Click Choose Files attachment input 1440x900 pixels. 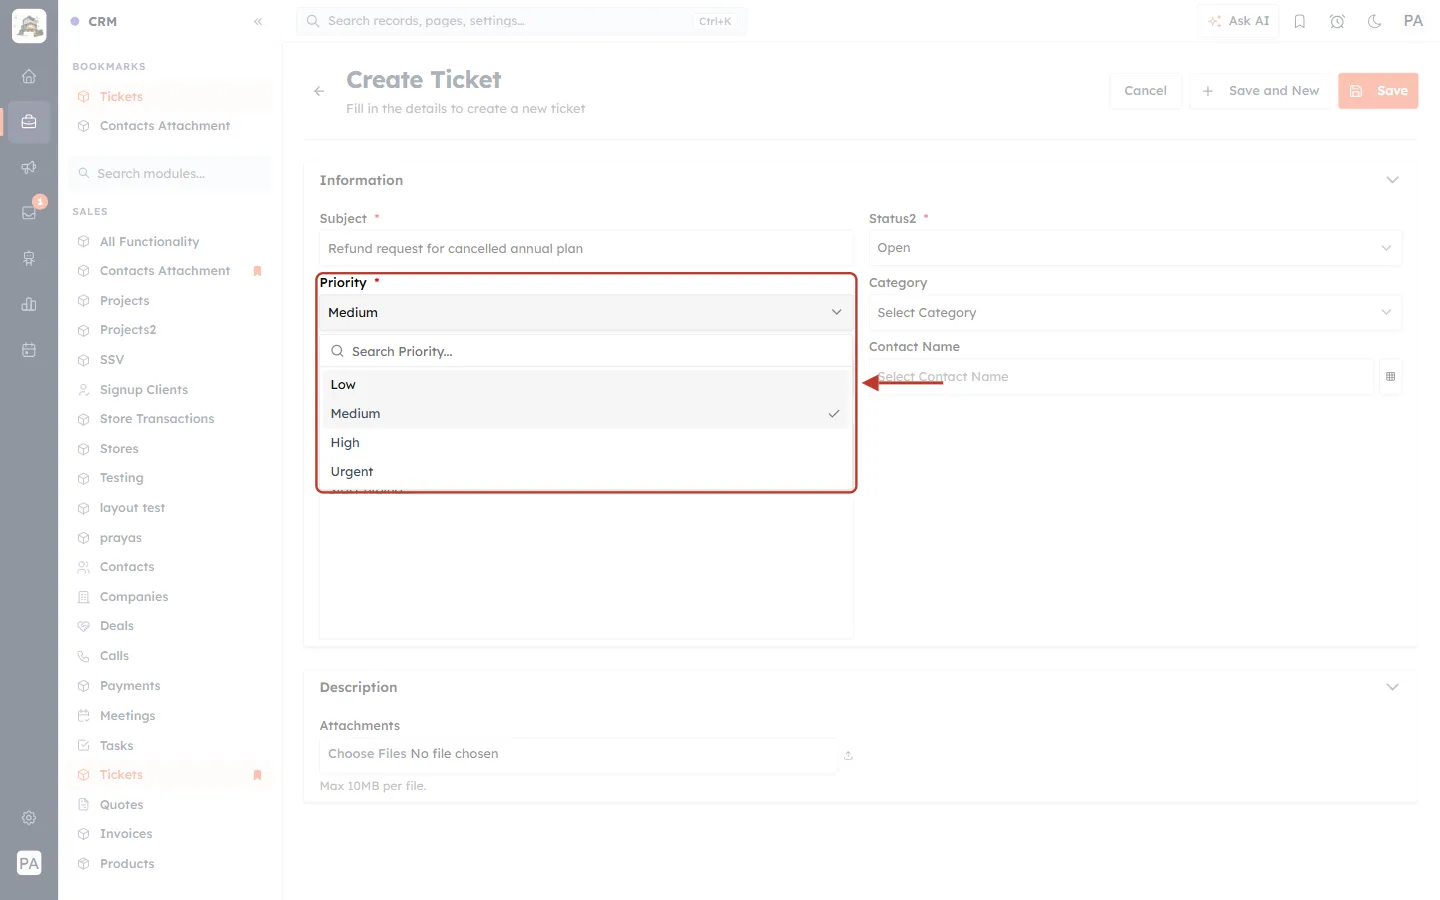pos(578,754)
